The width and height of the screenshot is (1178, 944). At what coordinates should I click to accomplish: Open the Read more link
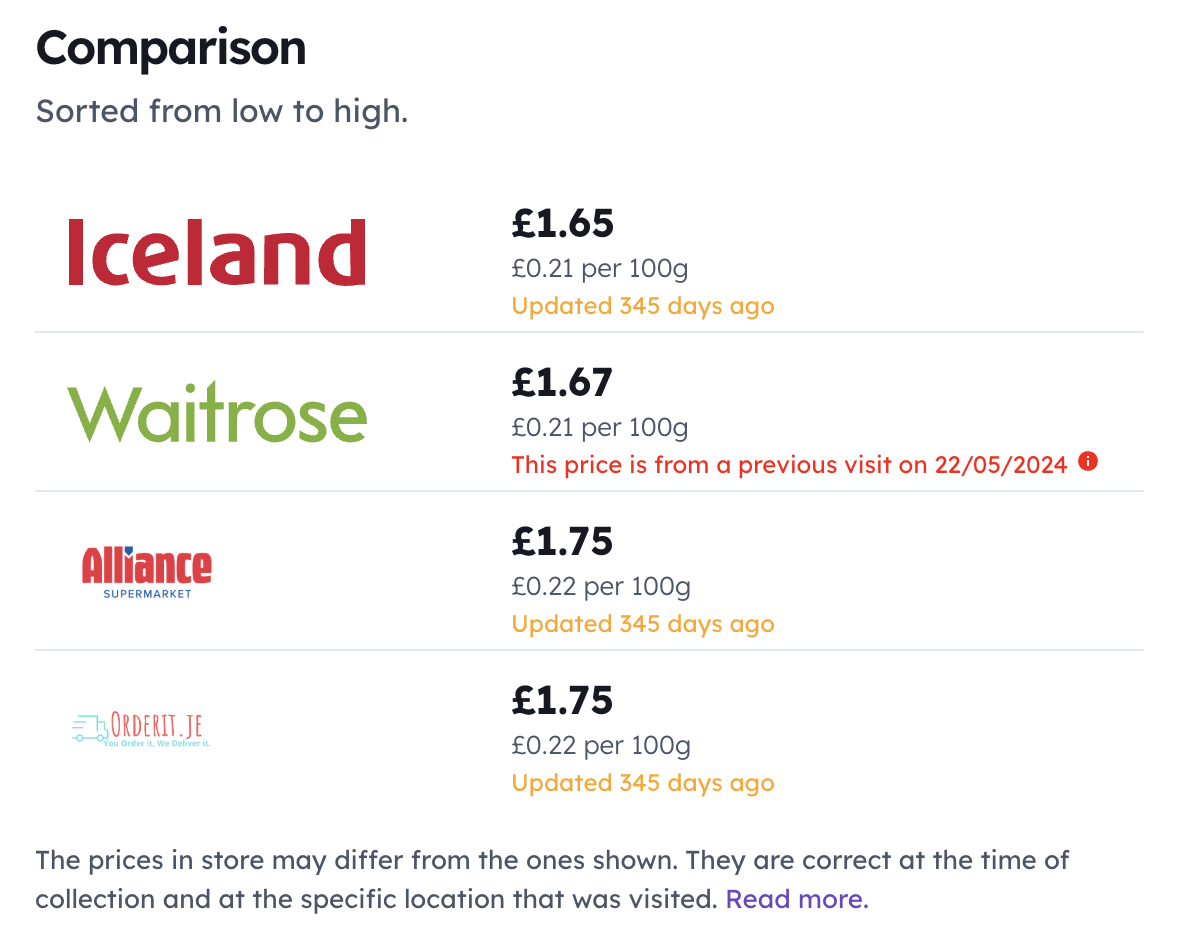(x=797, y=899)
